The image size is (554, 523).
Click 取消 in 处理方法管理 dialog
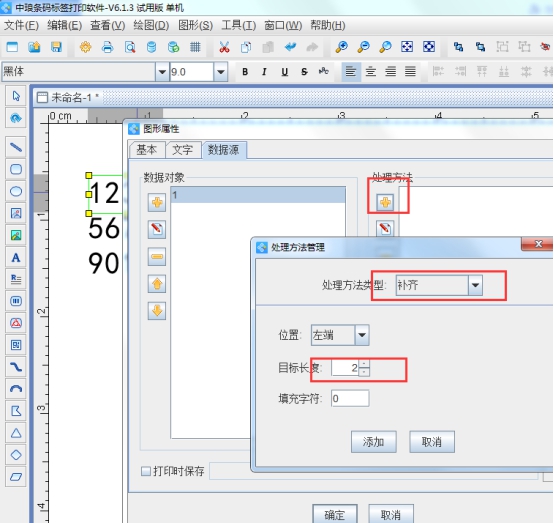pos(432,442)
